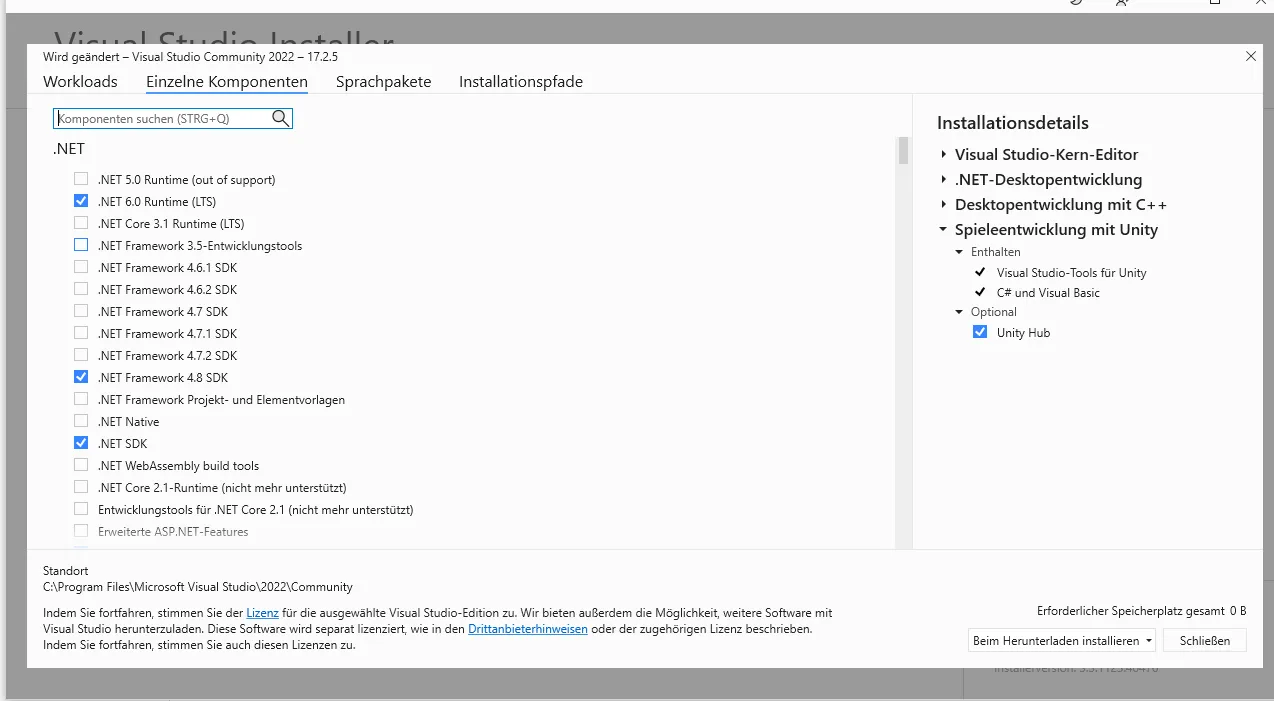The height and width of the screenshot is (701, 1274).
Task: Check .NET Framework 4.6.2 SDK
Action: [81, 289]
